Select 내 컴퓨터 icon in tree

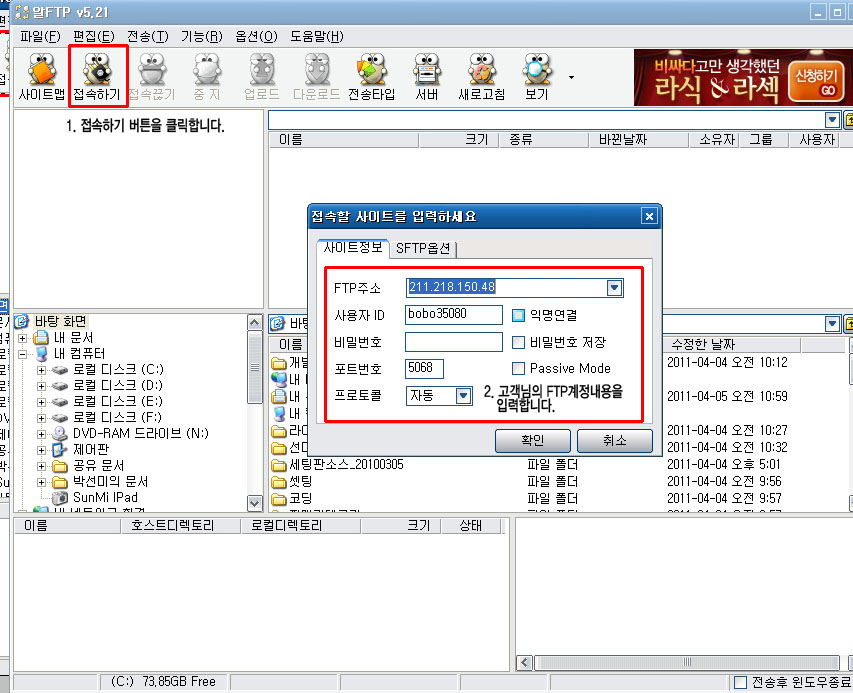[x=41, y=354]
